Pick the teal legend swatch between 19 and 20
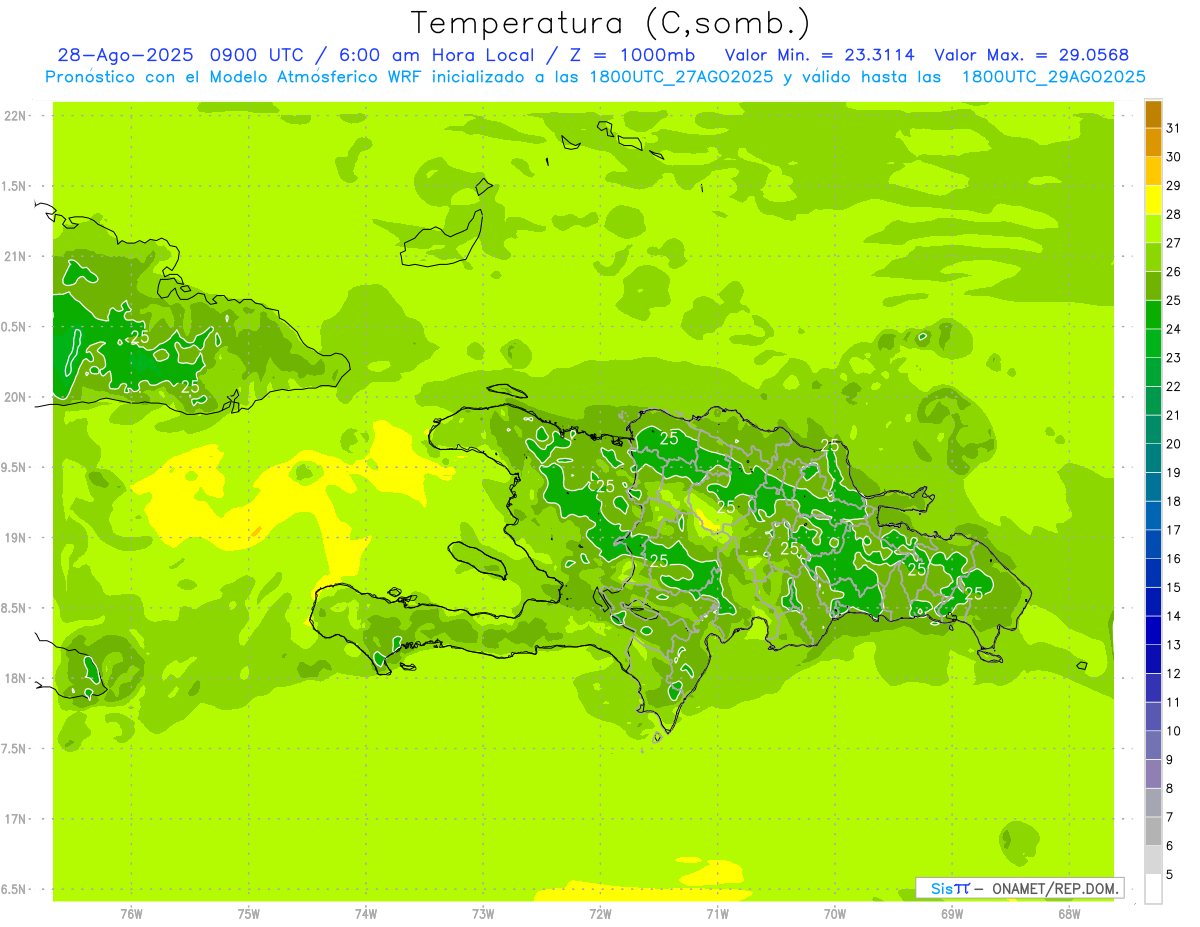This screenshot has width=1200, height=927. coord(1153,459)
